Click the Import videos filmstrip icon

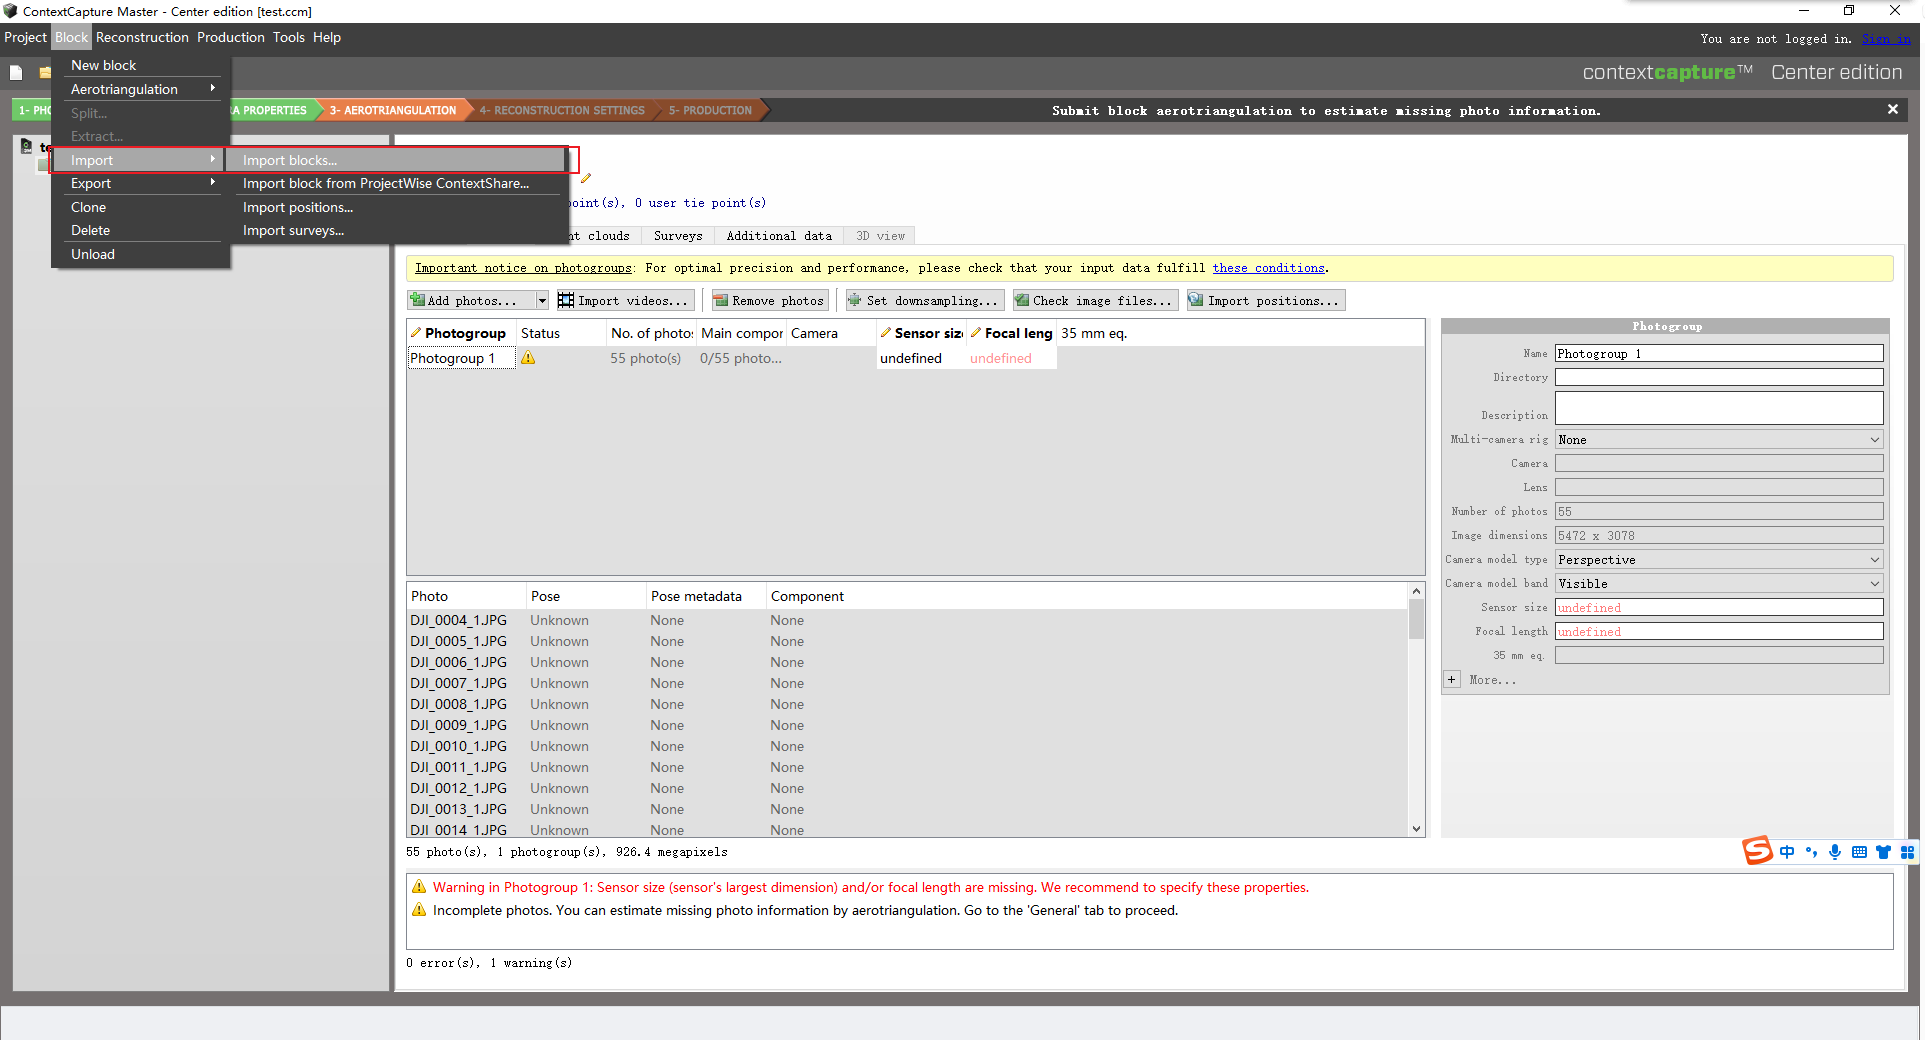point(566,300)
